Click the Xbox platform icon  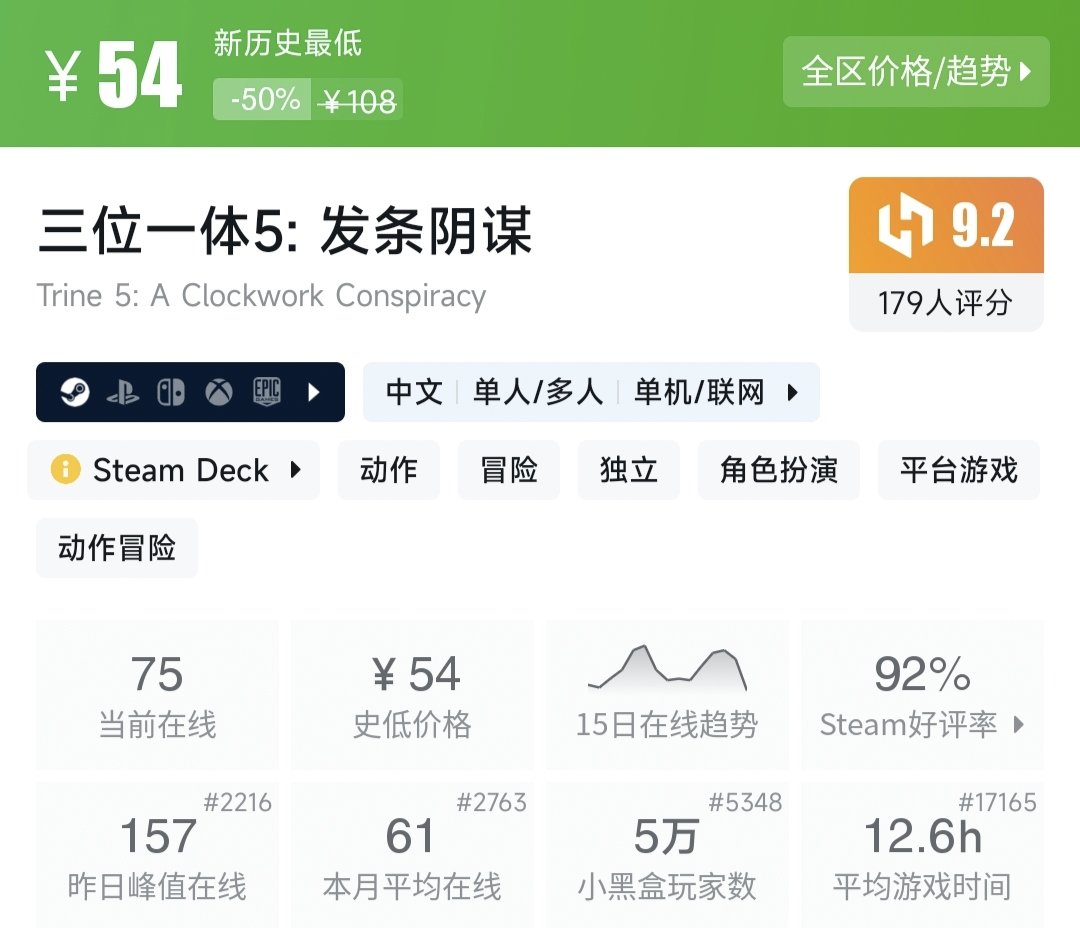point(219,392)
